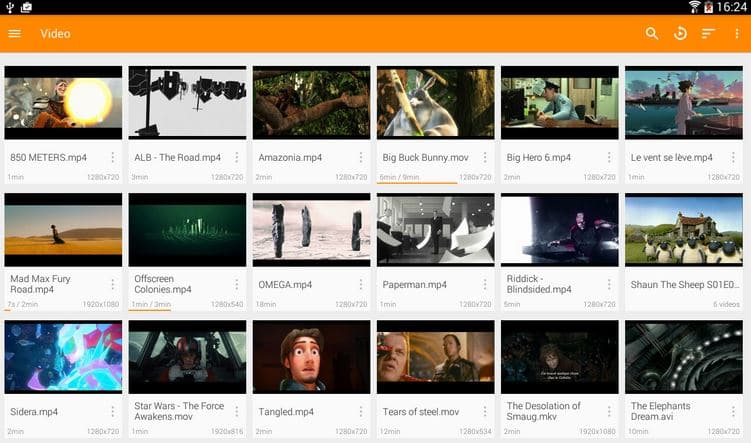Play the Le vent se lève thumbnail

coord(683,102)
